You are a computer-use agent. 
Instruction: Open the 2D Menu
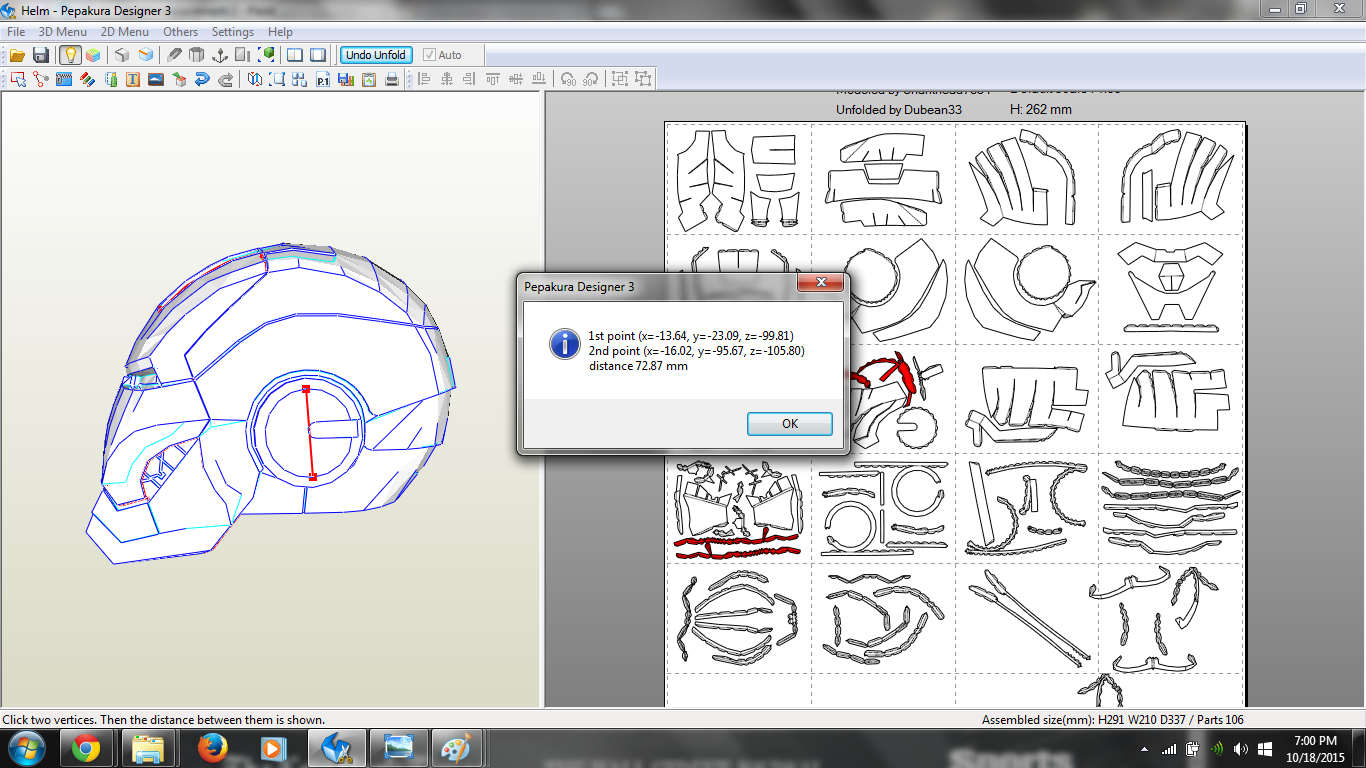click(x=125, y=32)
